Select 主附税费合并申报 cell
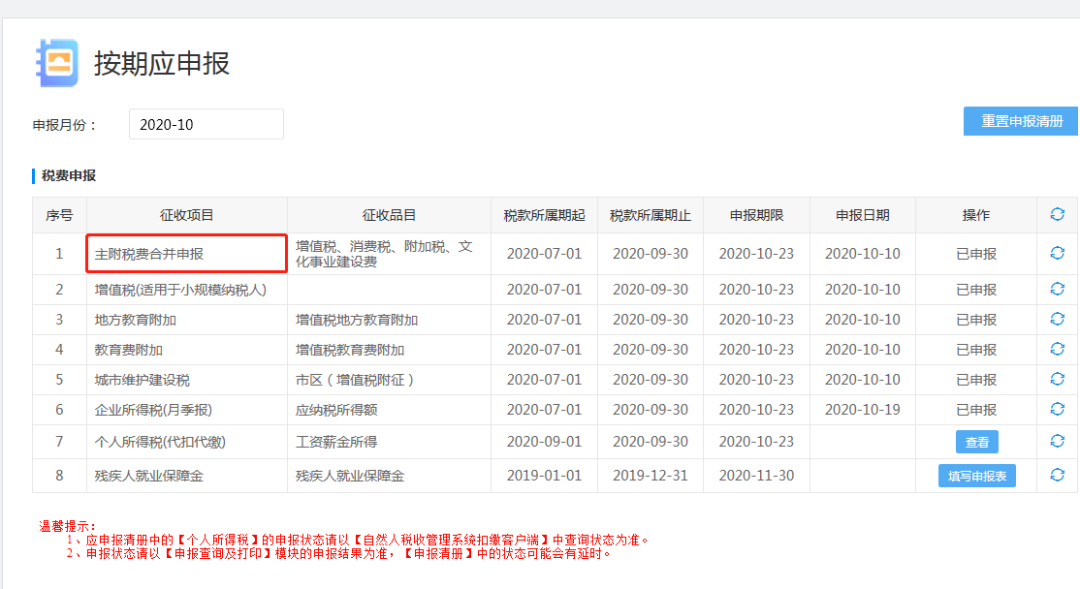Image resolution: width=1080 pixels, height=589 pixels. (x=187, y=254)
